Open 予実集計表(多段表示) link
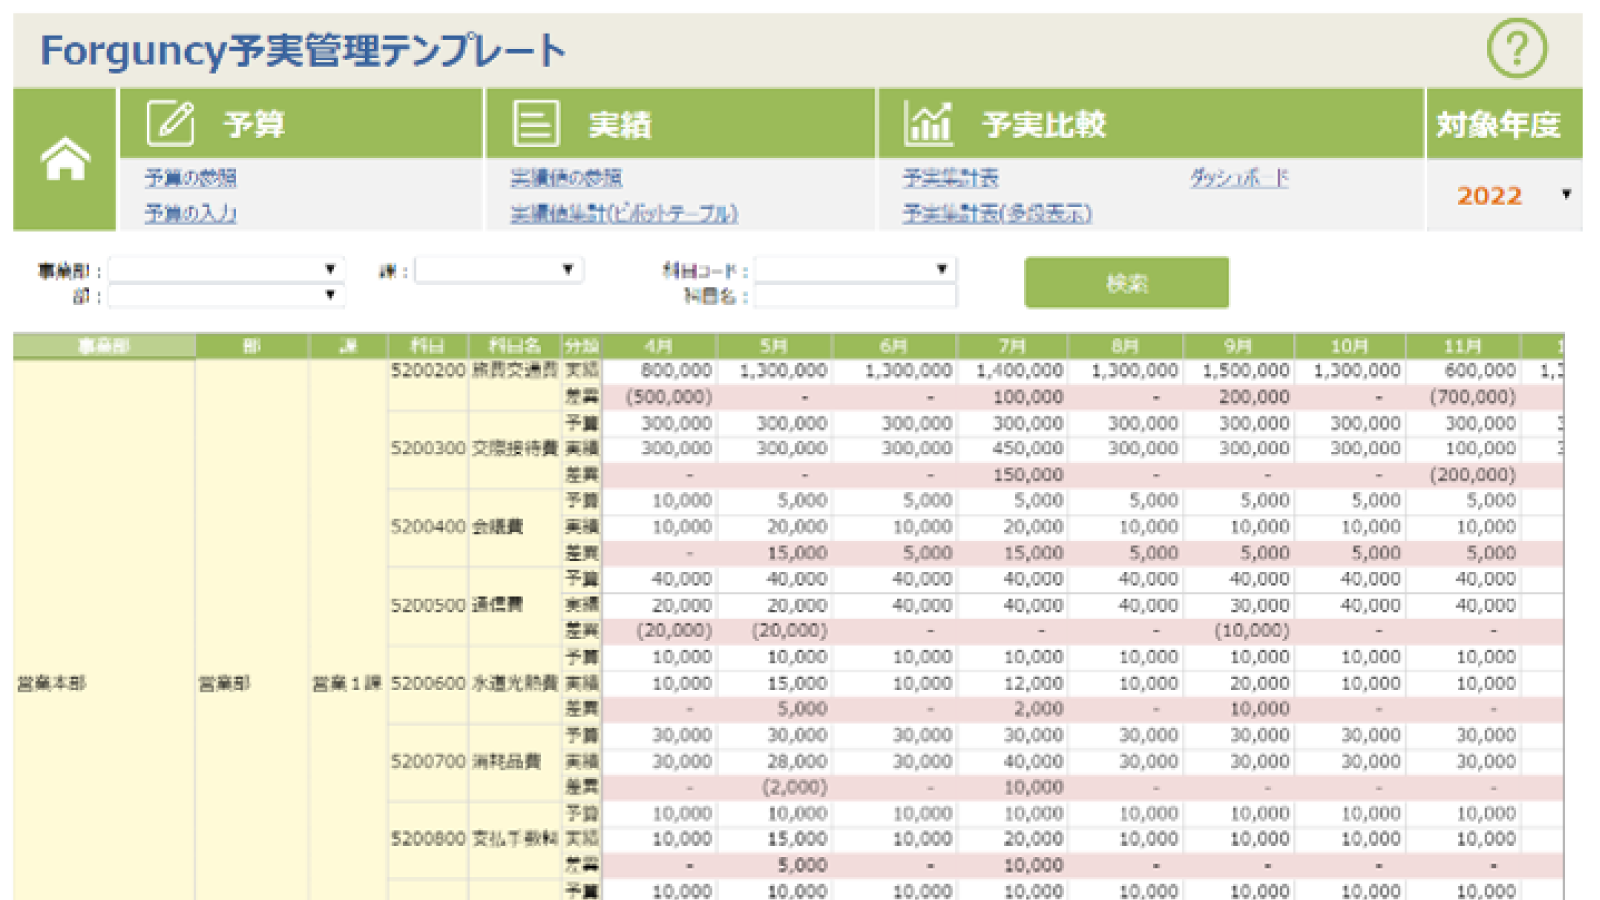Screen dimensions: 1600x900 (x=997, y=213)
